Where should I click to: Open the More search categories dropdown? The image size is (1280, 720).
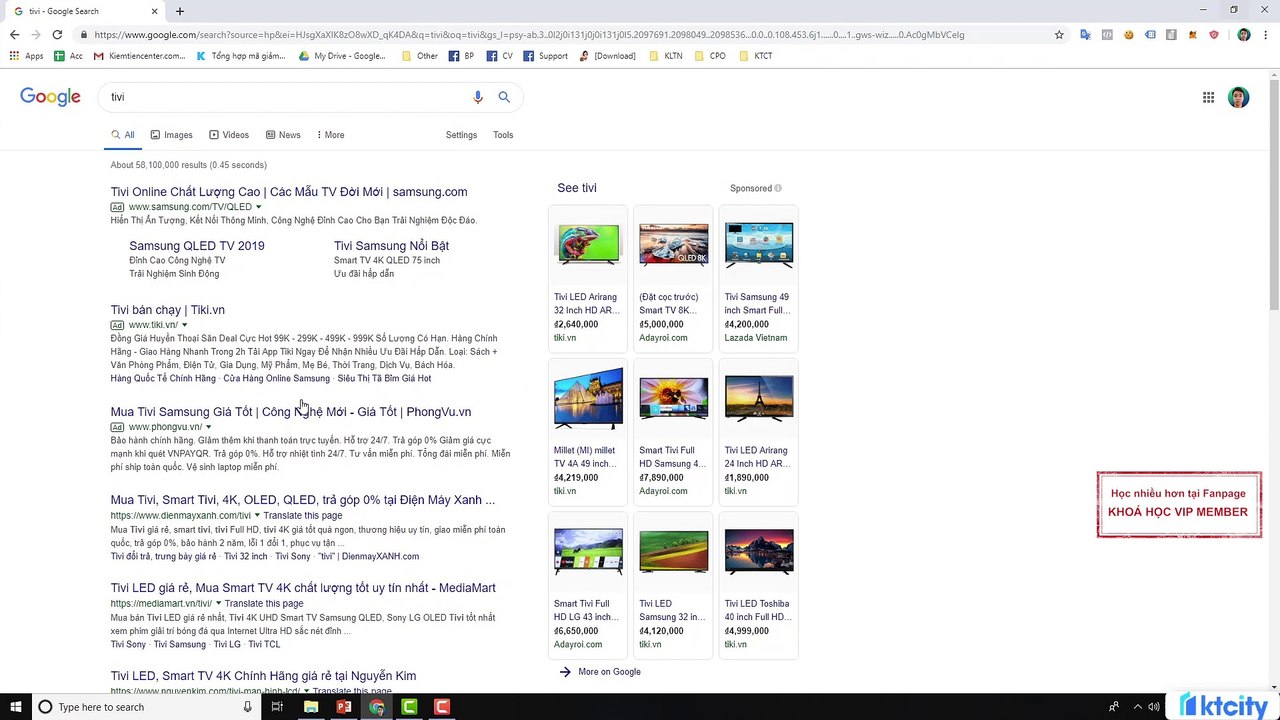(330, 135)
